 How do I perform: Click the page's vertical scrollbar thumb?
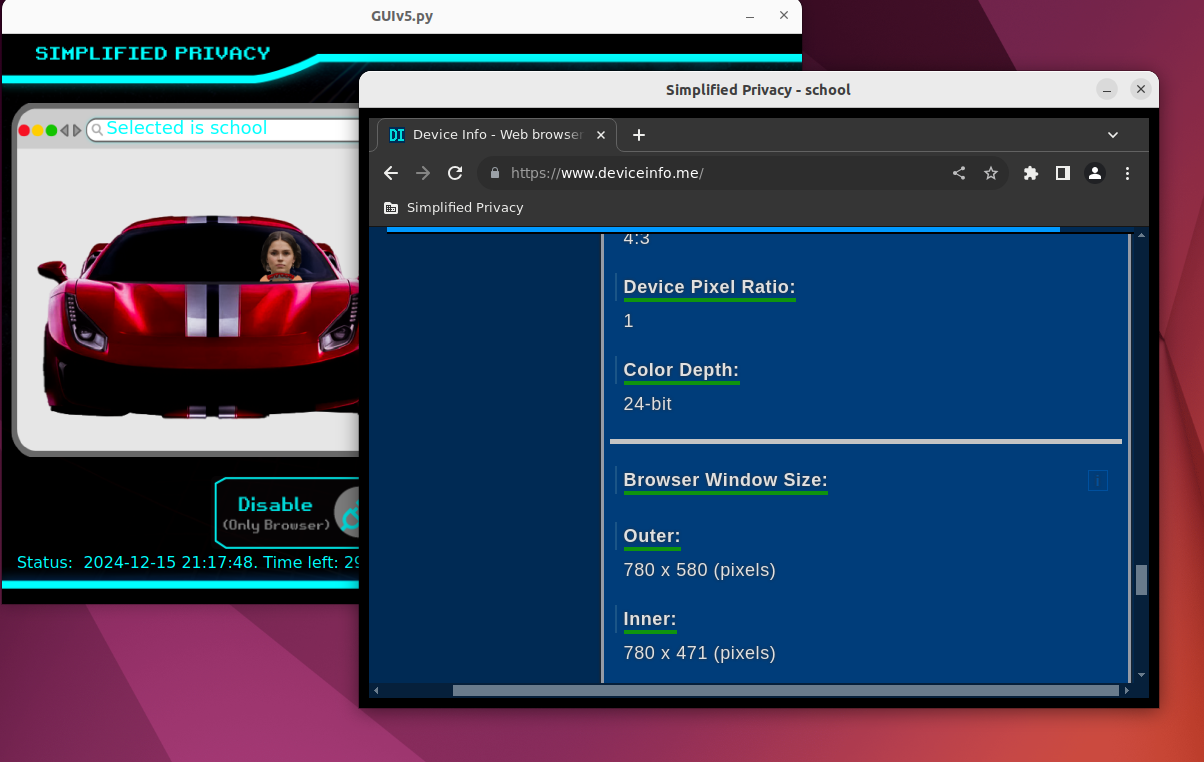coord(1141,580)
